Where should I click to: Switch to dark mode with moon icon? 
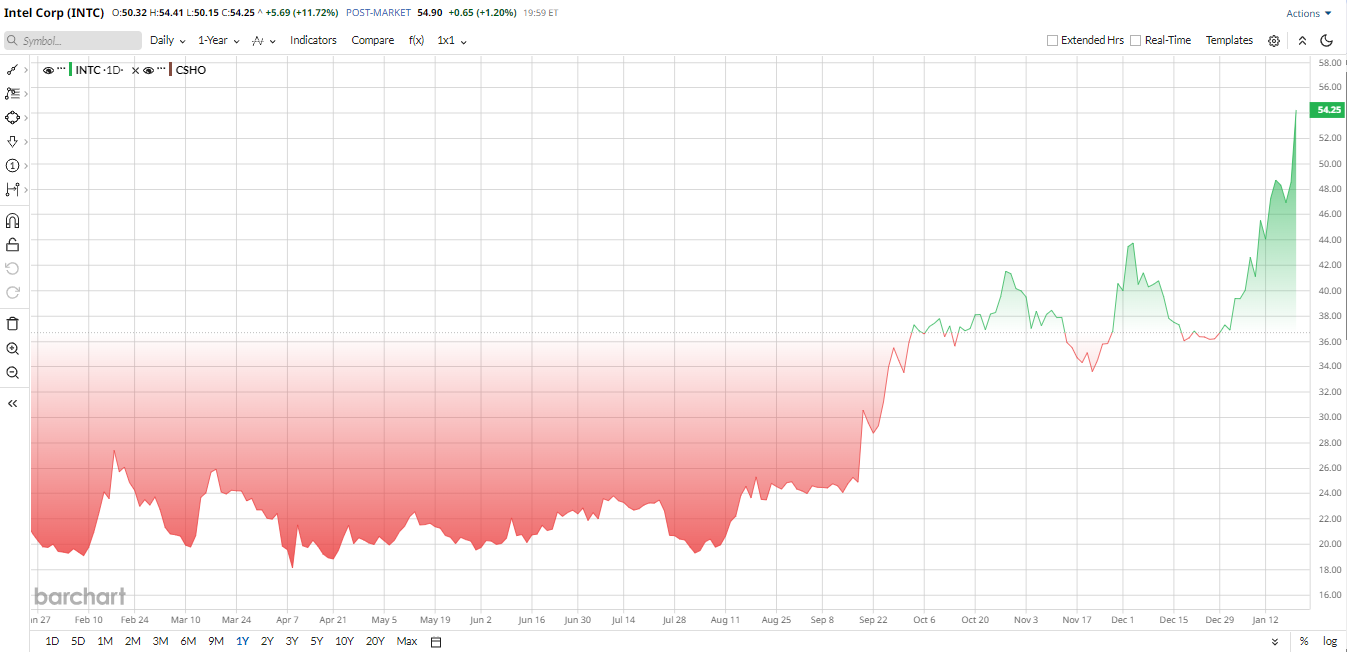(1327, 41)
